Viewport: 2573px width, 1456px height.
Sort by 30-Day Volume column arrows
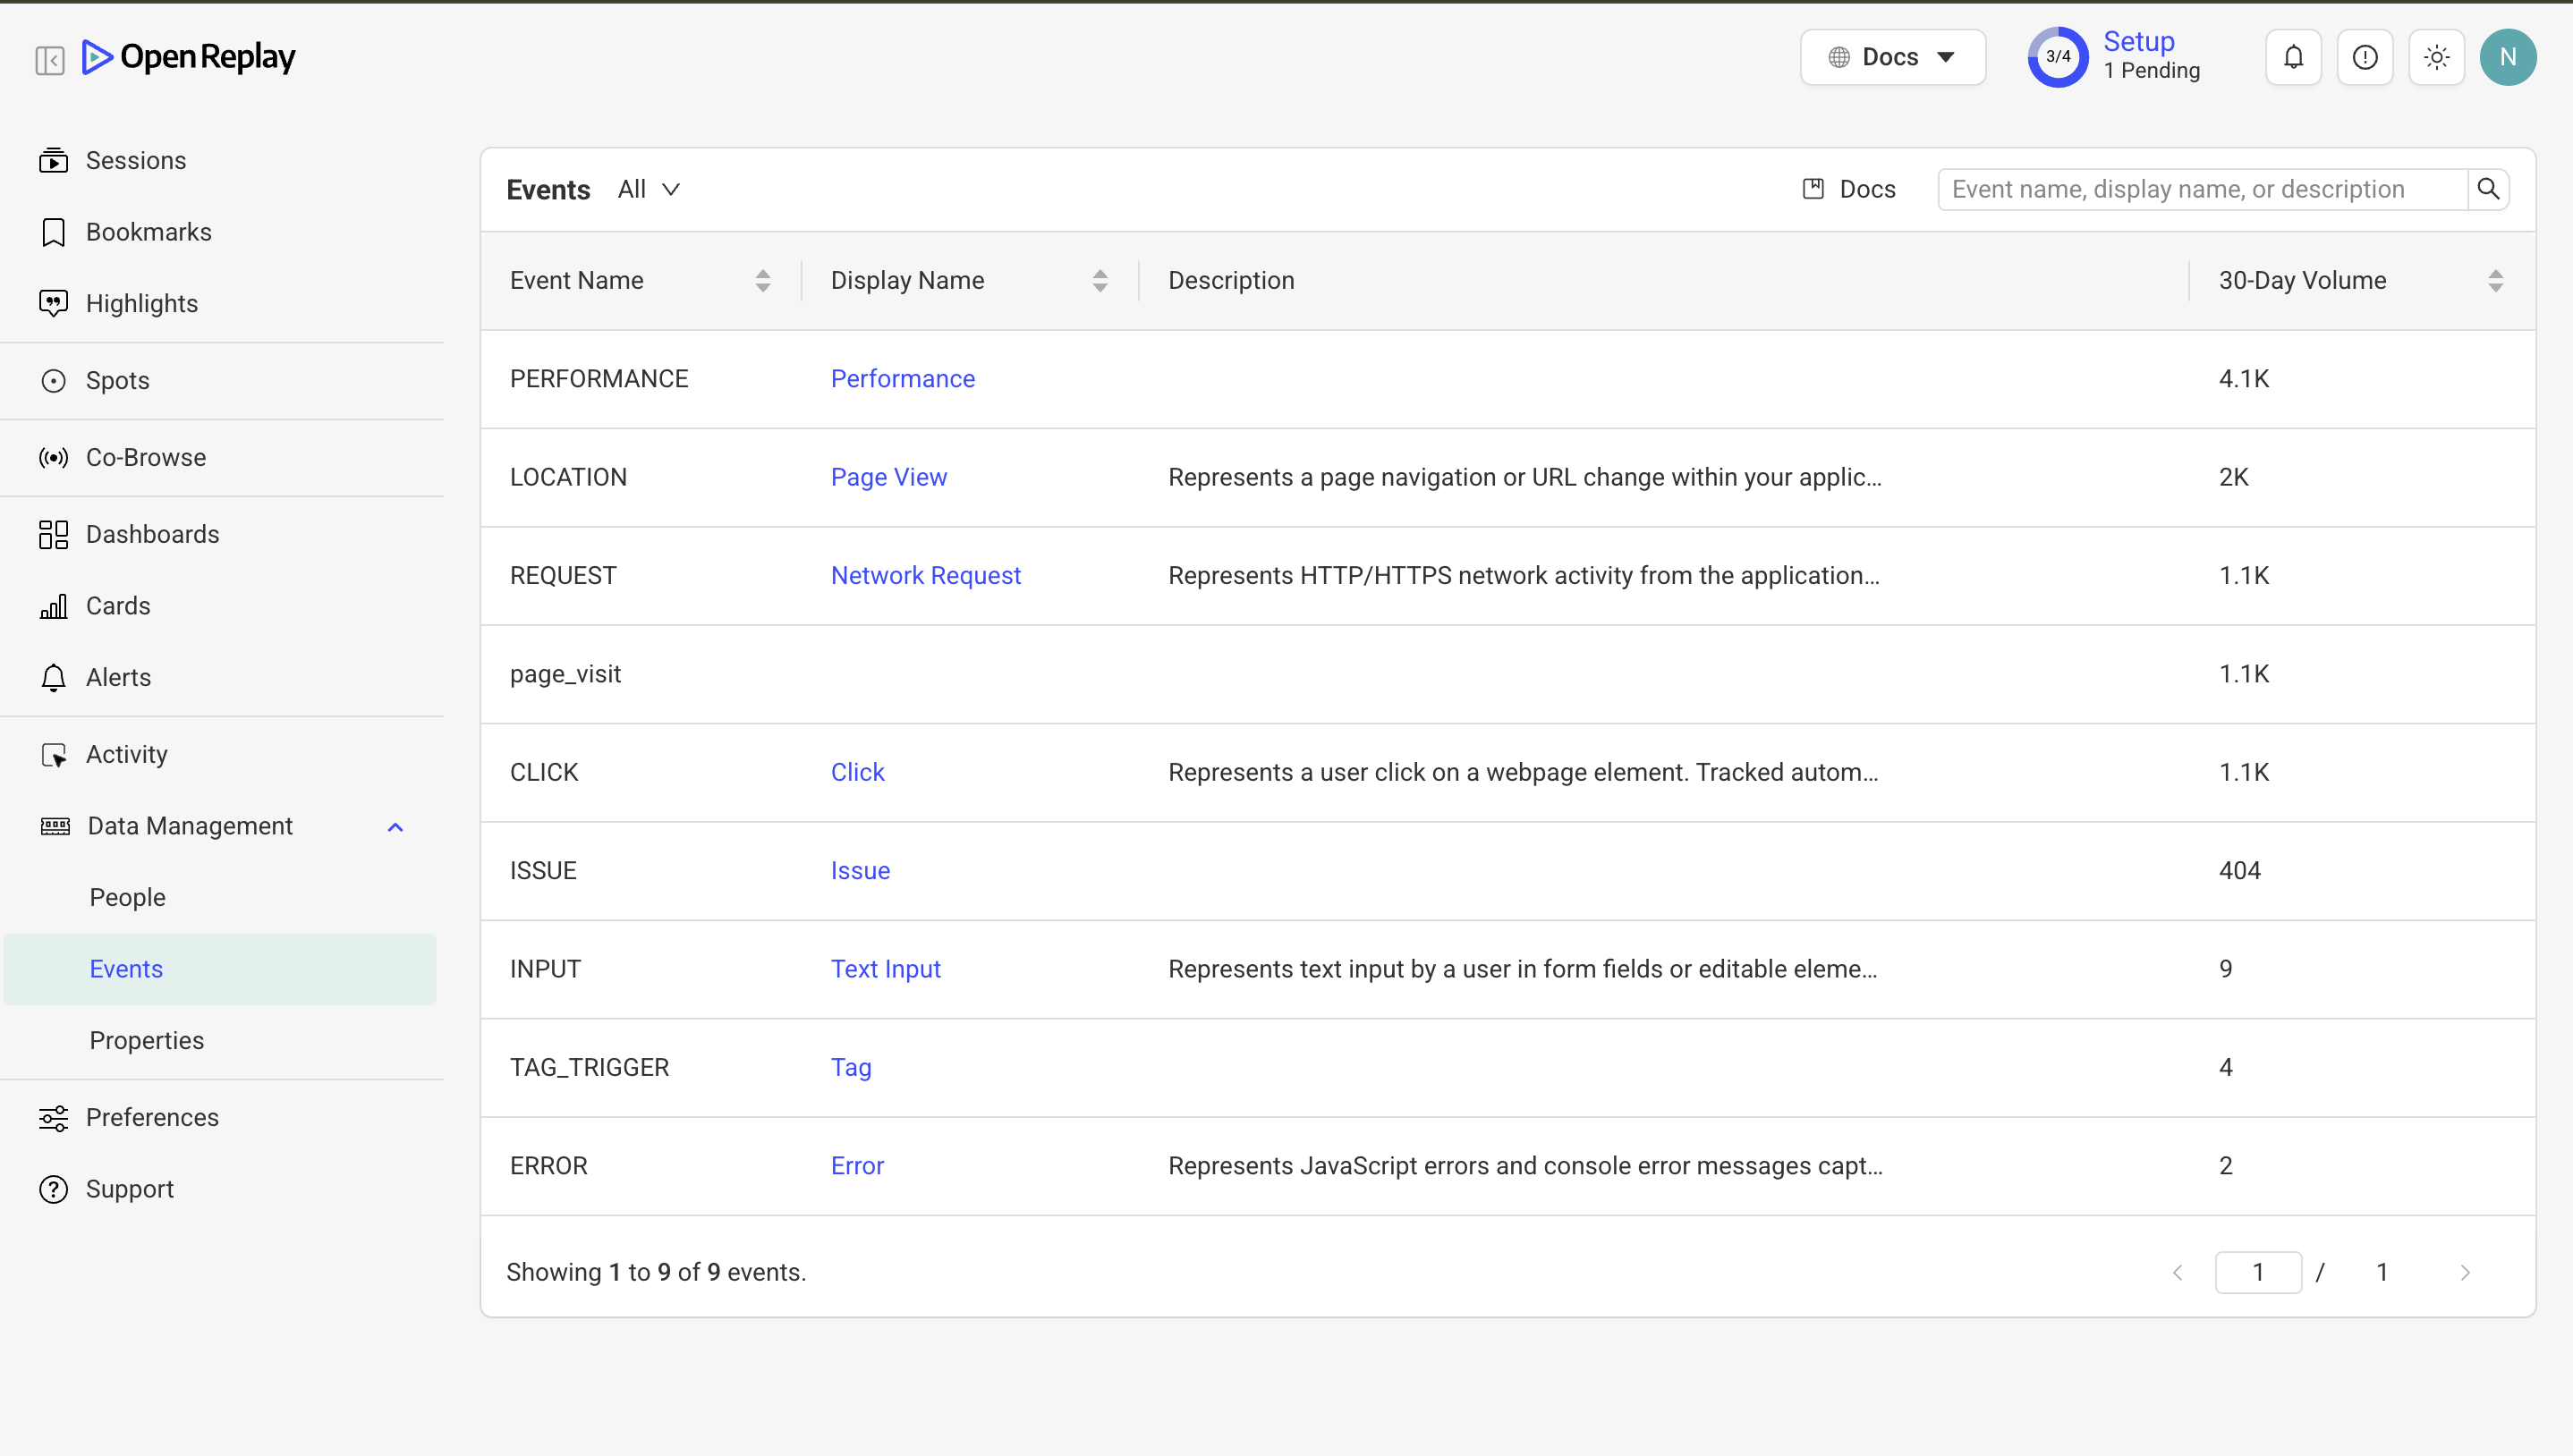2496,281
